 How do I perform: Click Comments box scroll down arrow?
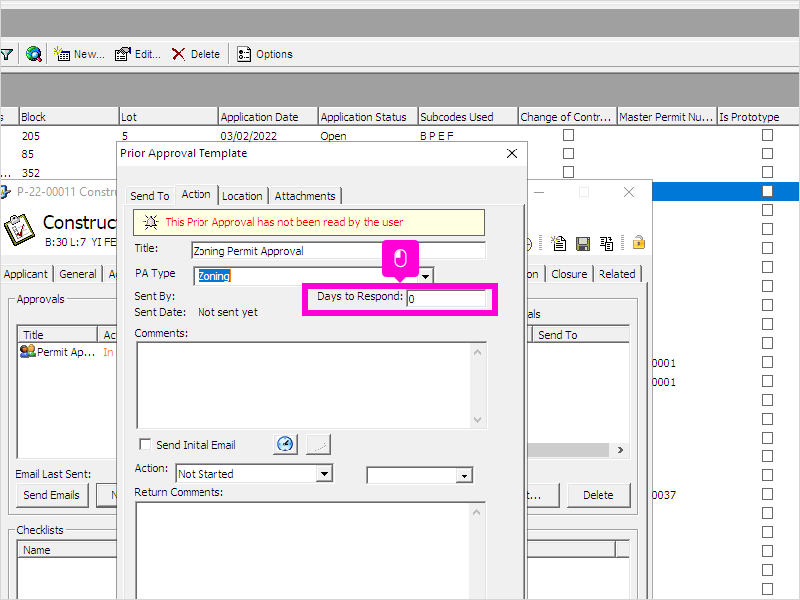pos(478,419)
